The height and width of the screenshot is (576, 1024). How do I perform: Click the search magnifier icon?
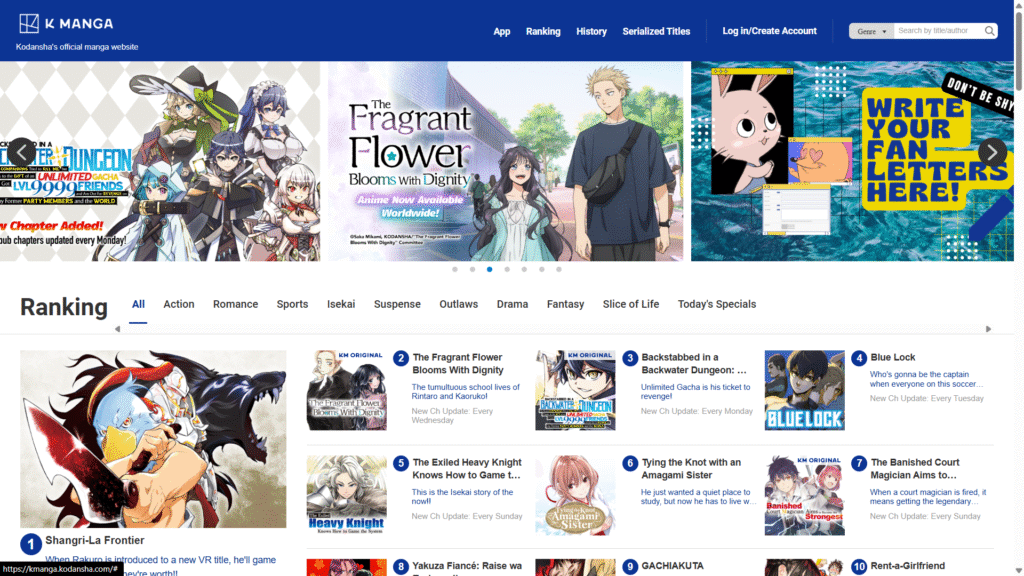[989, 31]
